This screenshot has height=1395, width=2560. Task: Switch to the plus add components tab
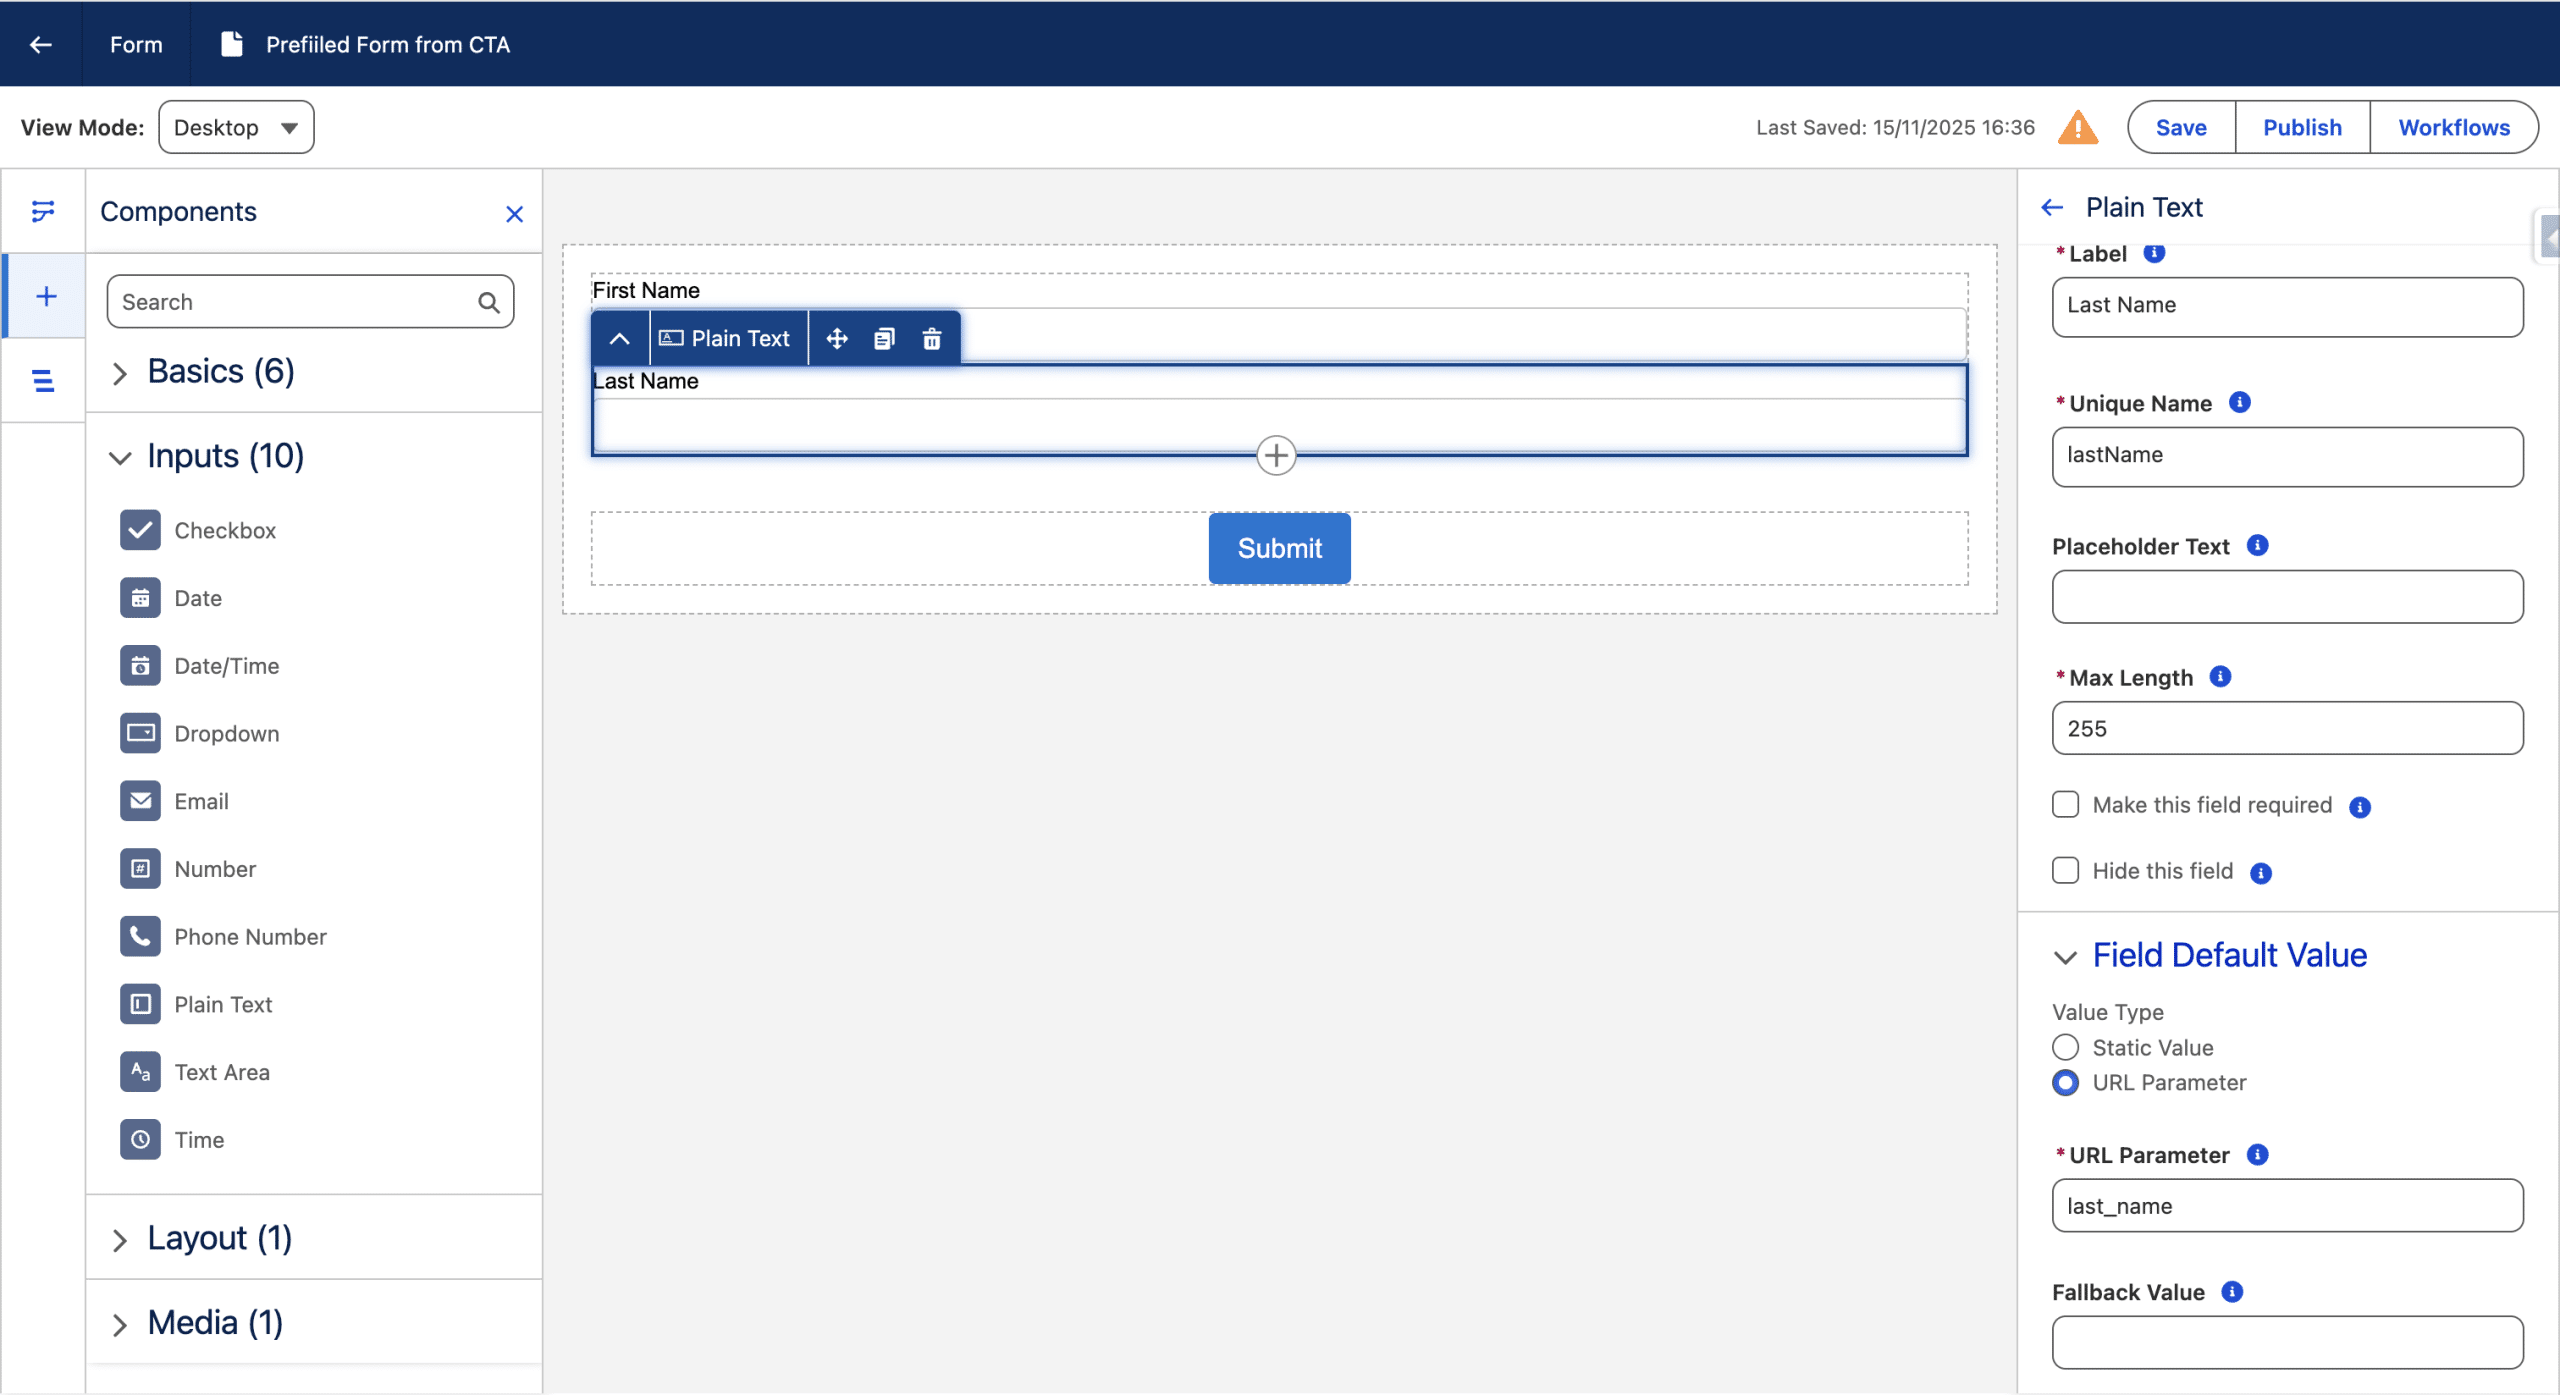(45, 297)
